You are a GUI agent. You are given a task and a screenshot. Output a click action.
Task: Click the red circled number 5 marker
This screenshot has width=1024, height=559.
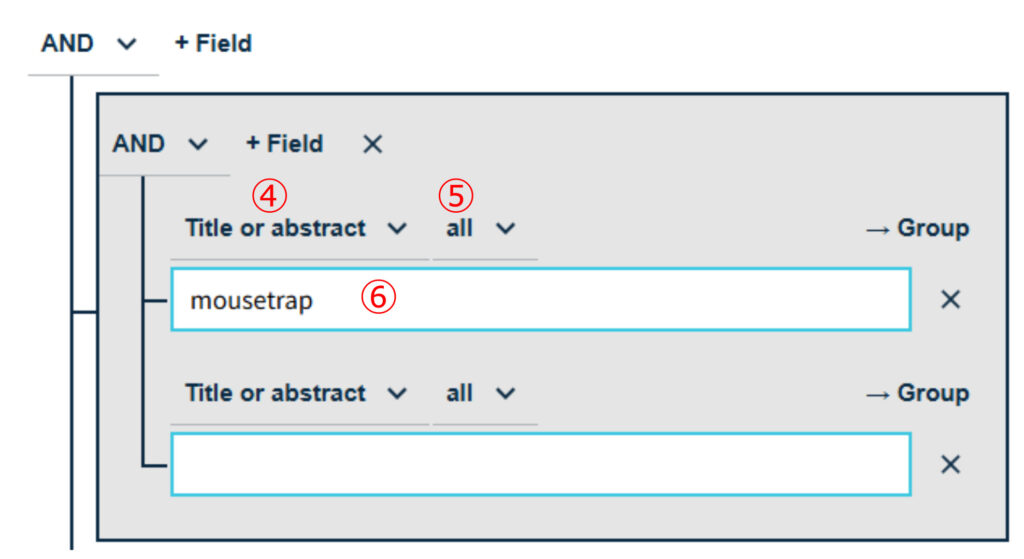tap(457, 196)
